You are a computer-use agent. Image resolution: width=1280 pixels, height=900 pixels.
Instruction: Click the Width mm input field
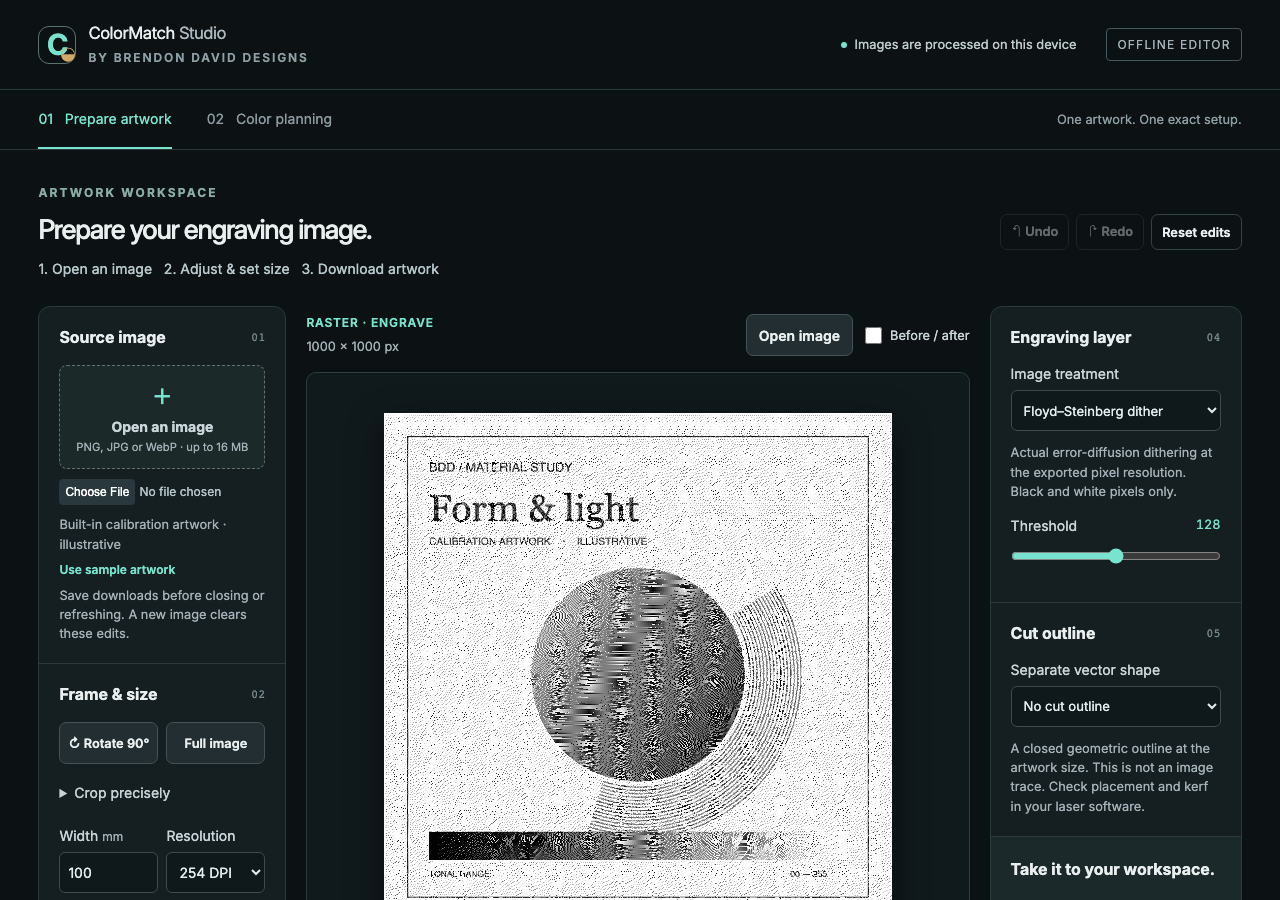pos(108,872)
